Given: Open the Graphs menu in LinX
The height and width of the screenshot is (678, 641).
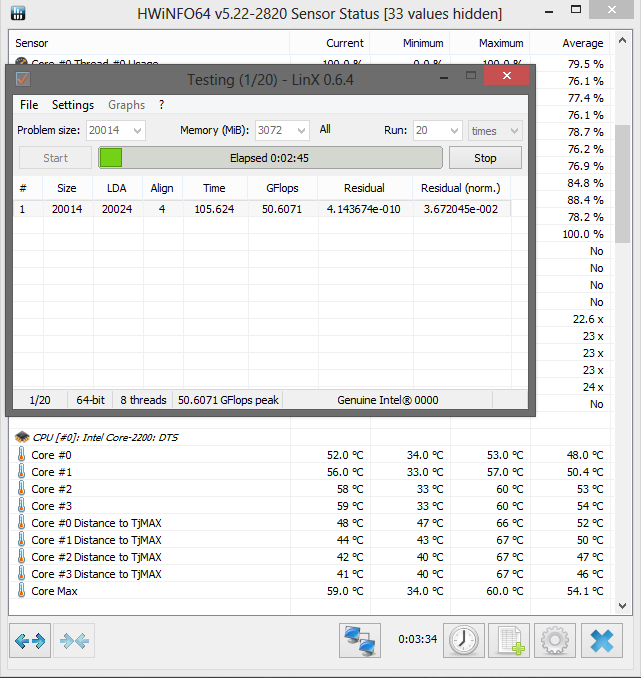Looking at the screenshot, I should pyautogui.click(x=126, y=105).
